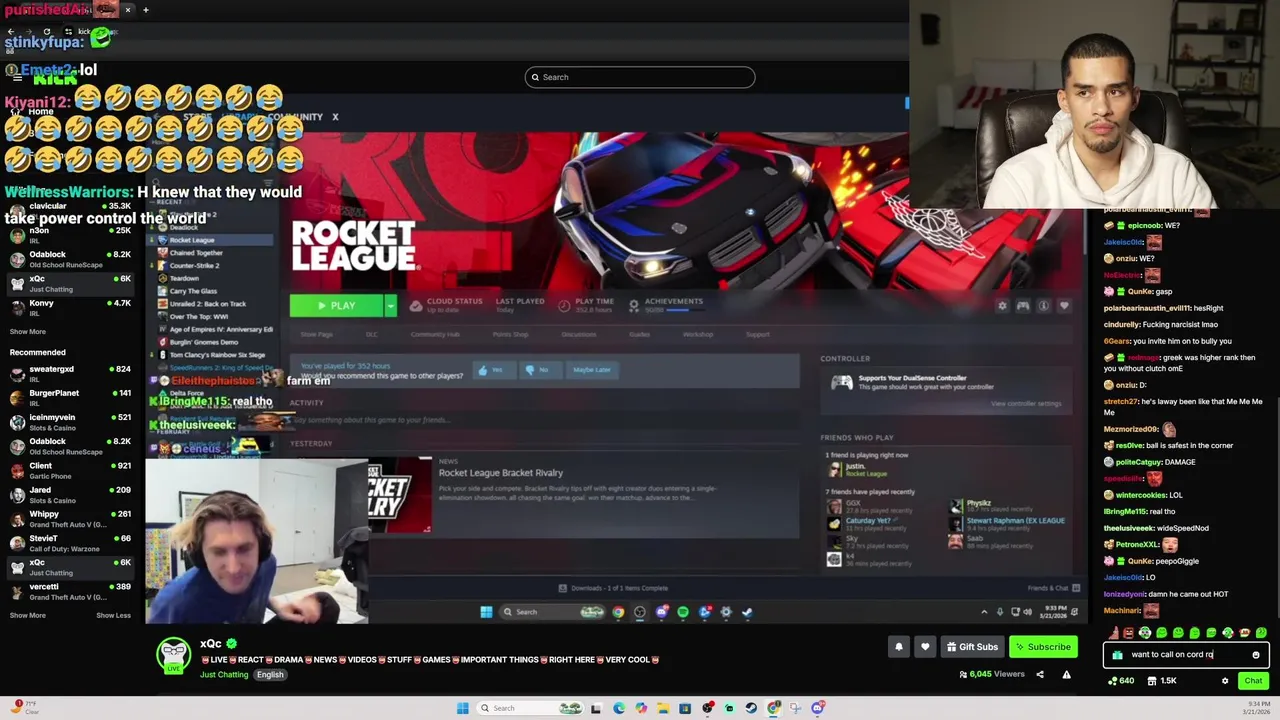
Task: Open controller icon on Steam game page
Action: point(1023,306)
